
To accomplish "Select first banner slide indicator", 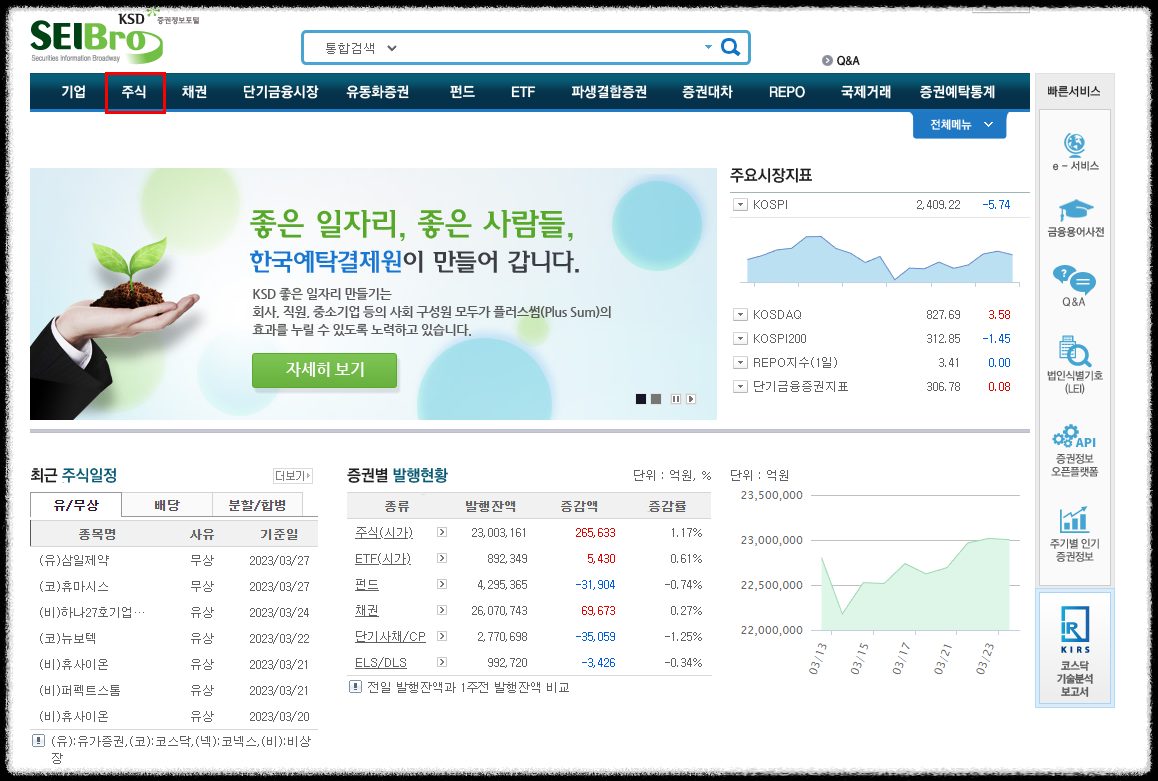I will (641, 399).
